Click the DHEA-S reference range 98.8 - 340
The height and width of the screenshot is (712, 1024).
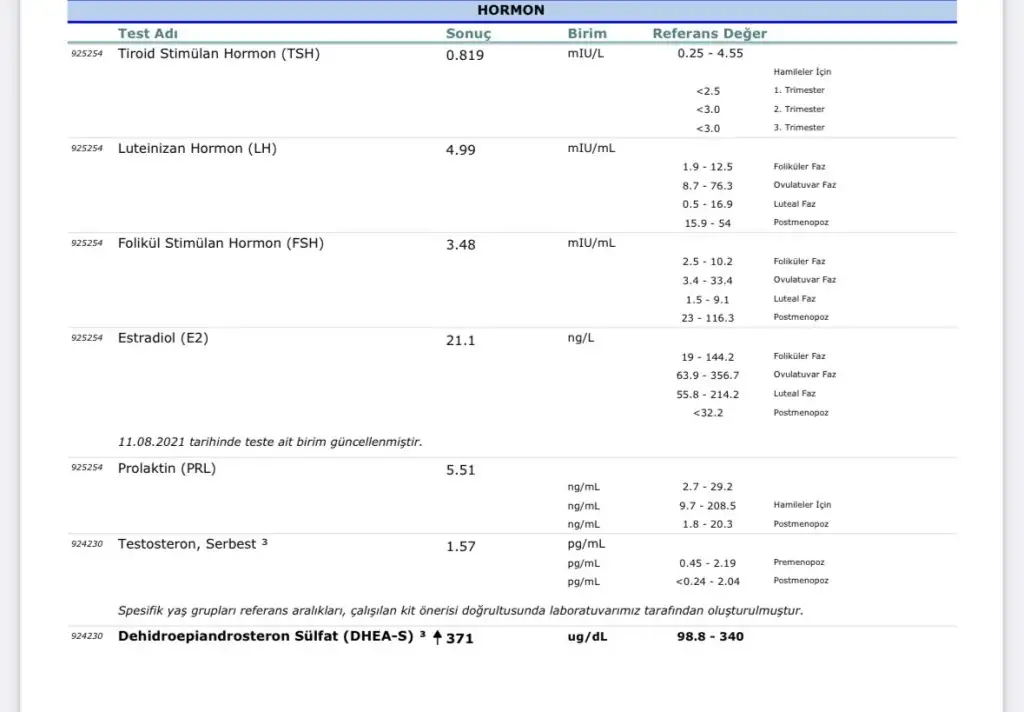pos(710,637)
